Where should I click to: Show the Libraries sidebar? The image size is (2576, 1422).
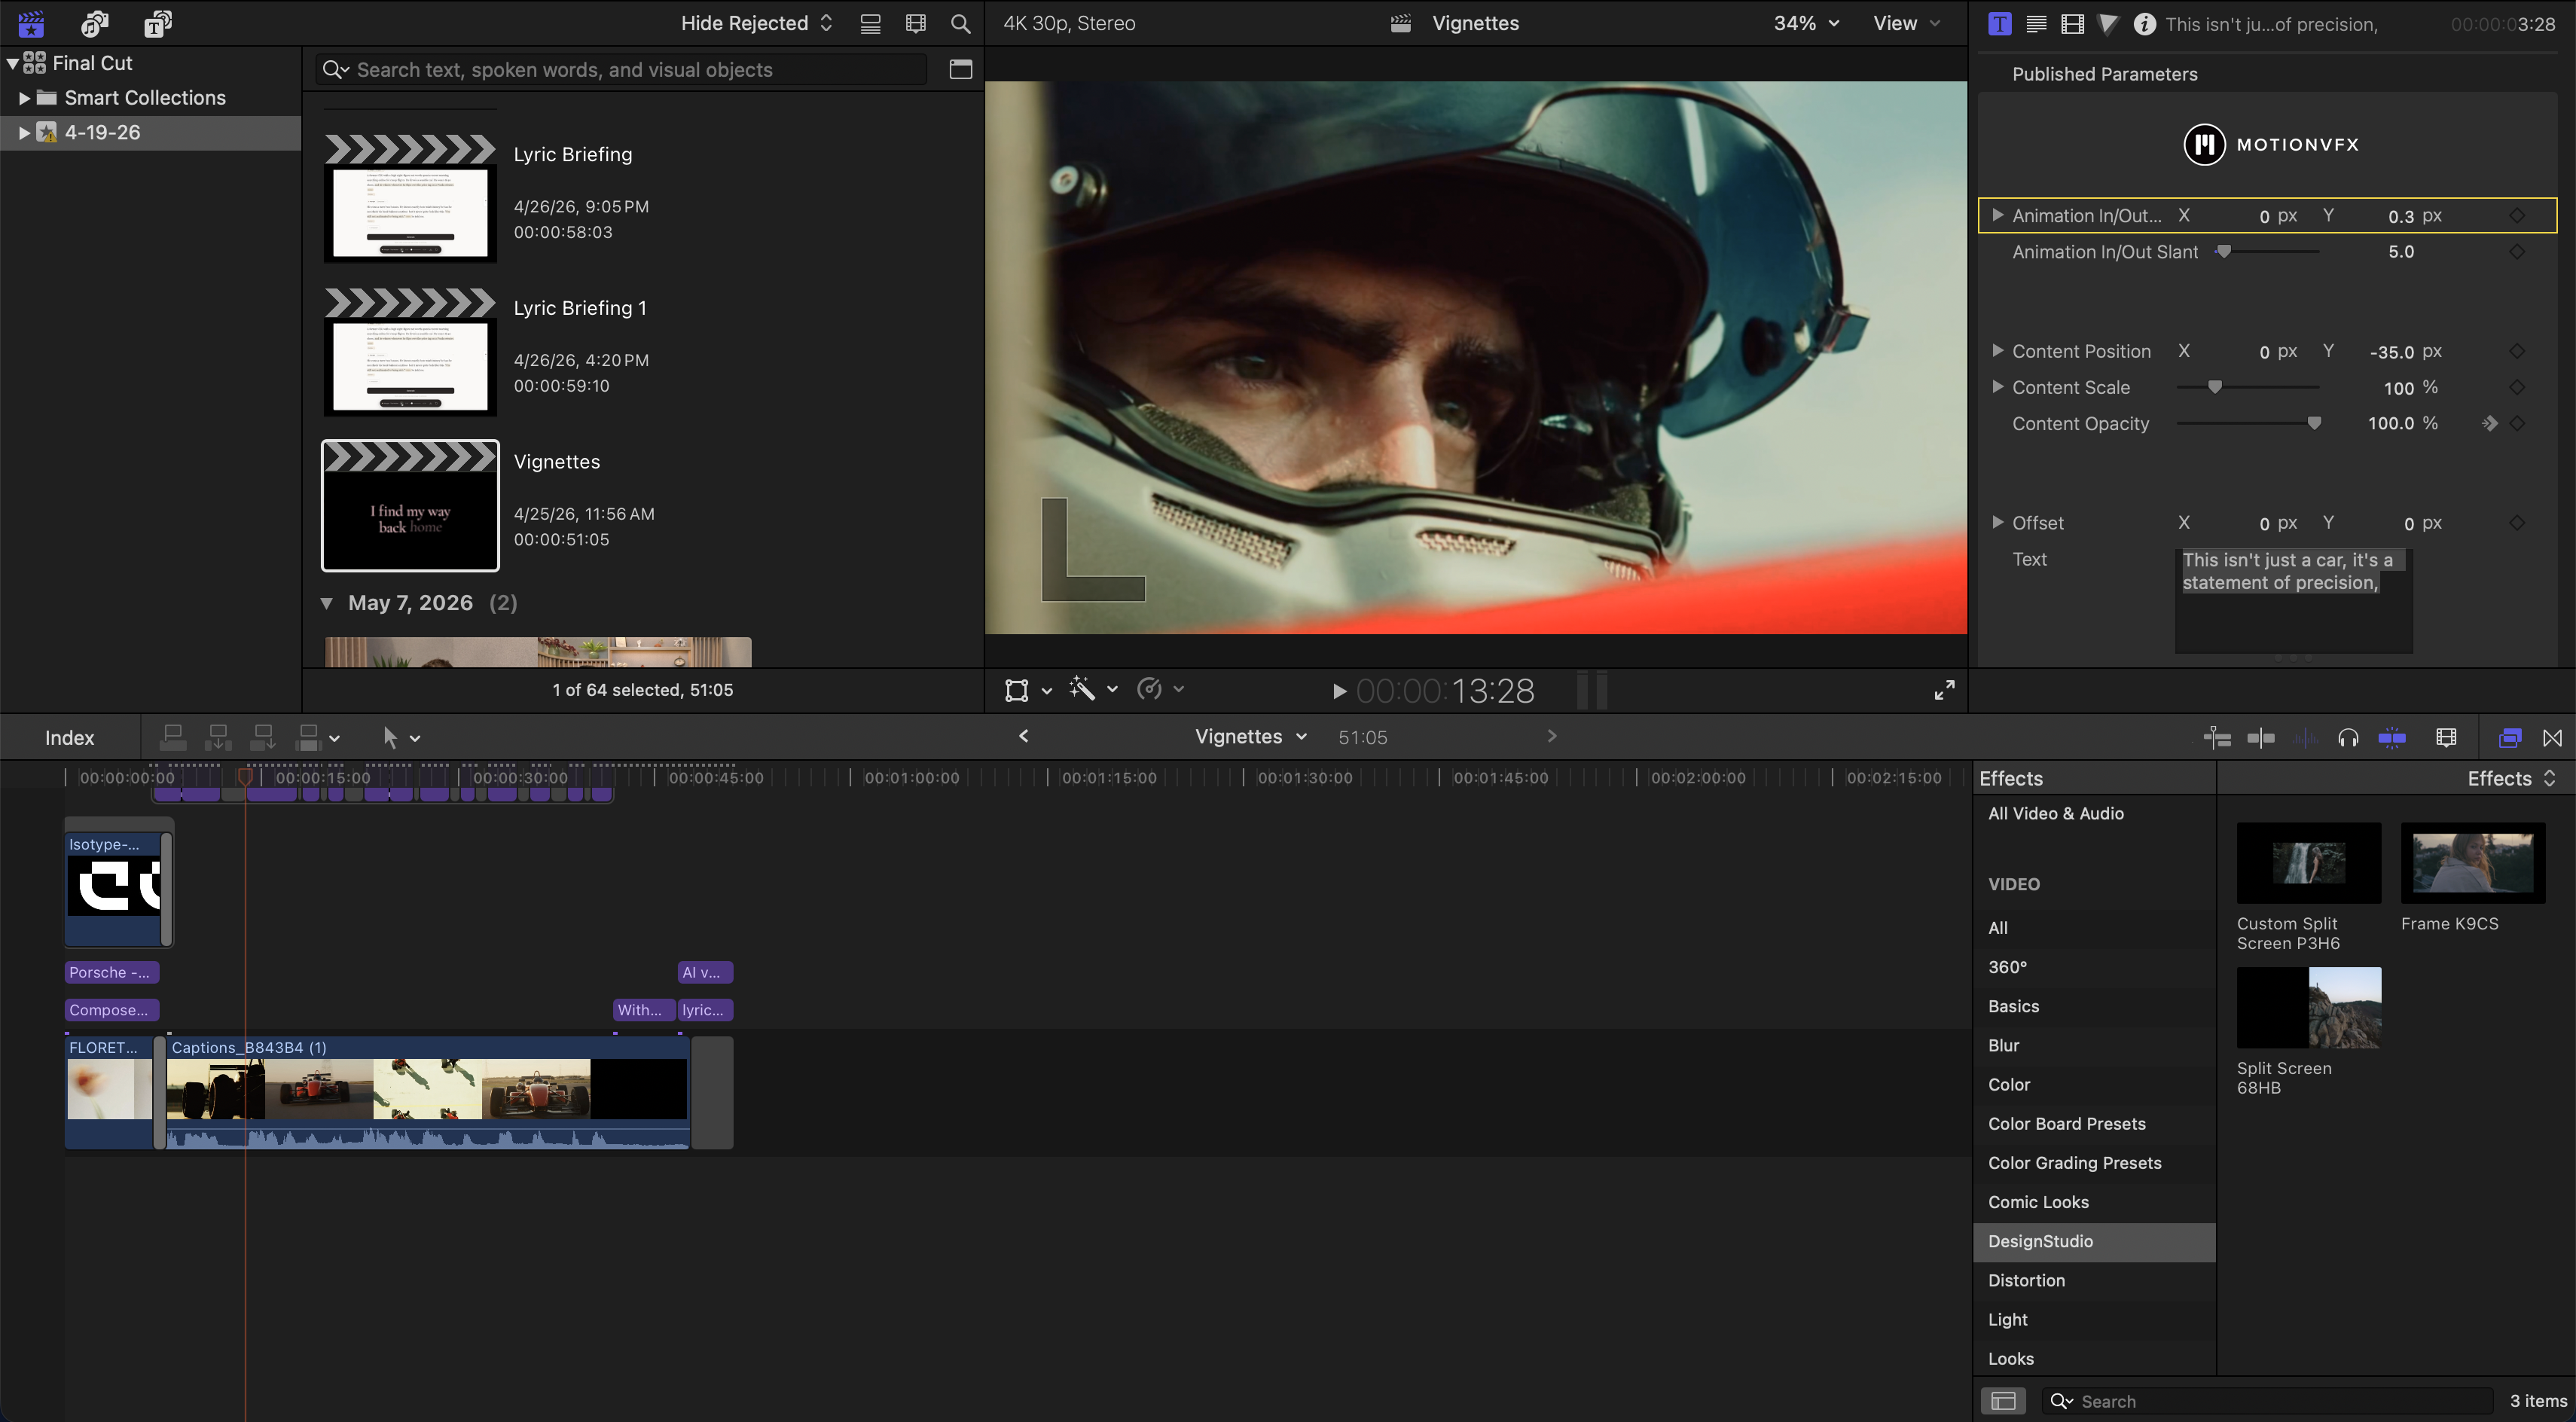click(31, 23)
